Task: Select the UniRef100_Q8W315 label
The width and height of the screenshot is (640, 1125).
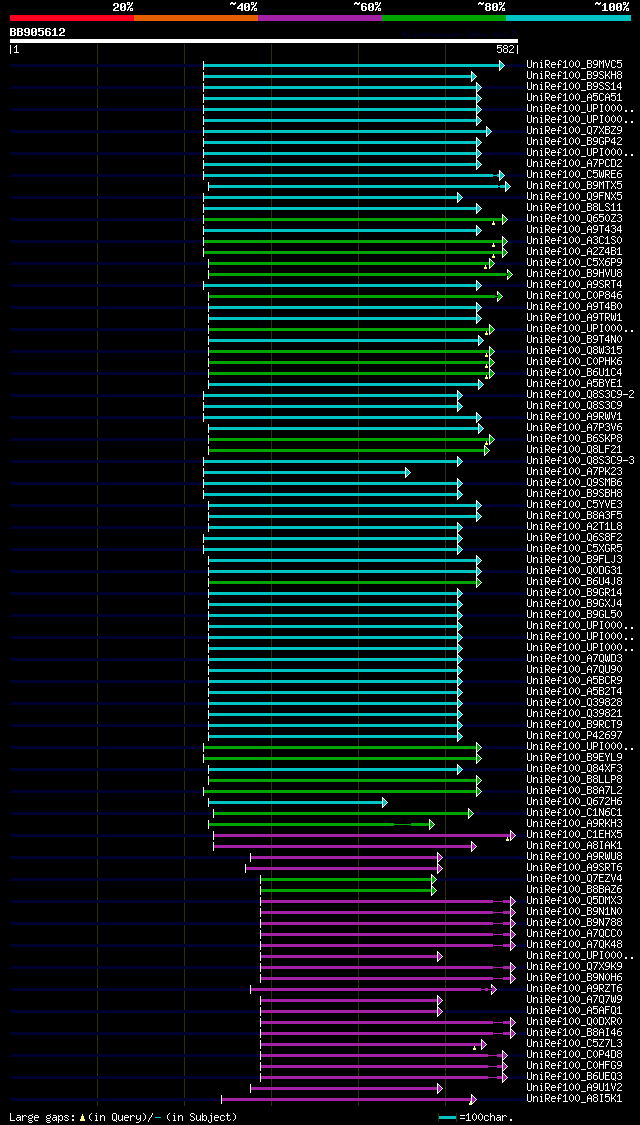Action: click(x=574, y=351)
